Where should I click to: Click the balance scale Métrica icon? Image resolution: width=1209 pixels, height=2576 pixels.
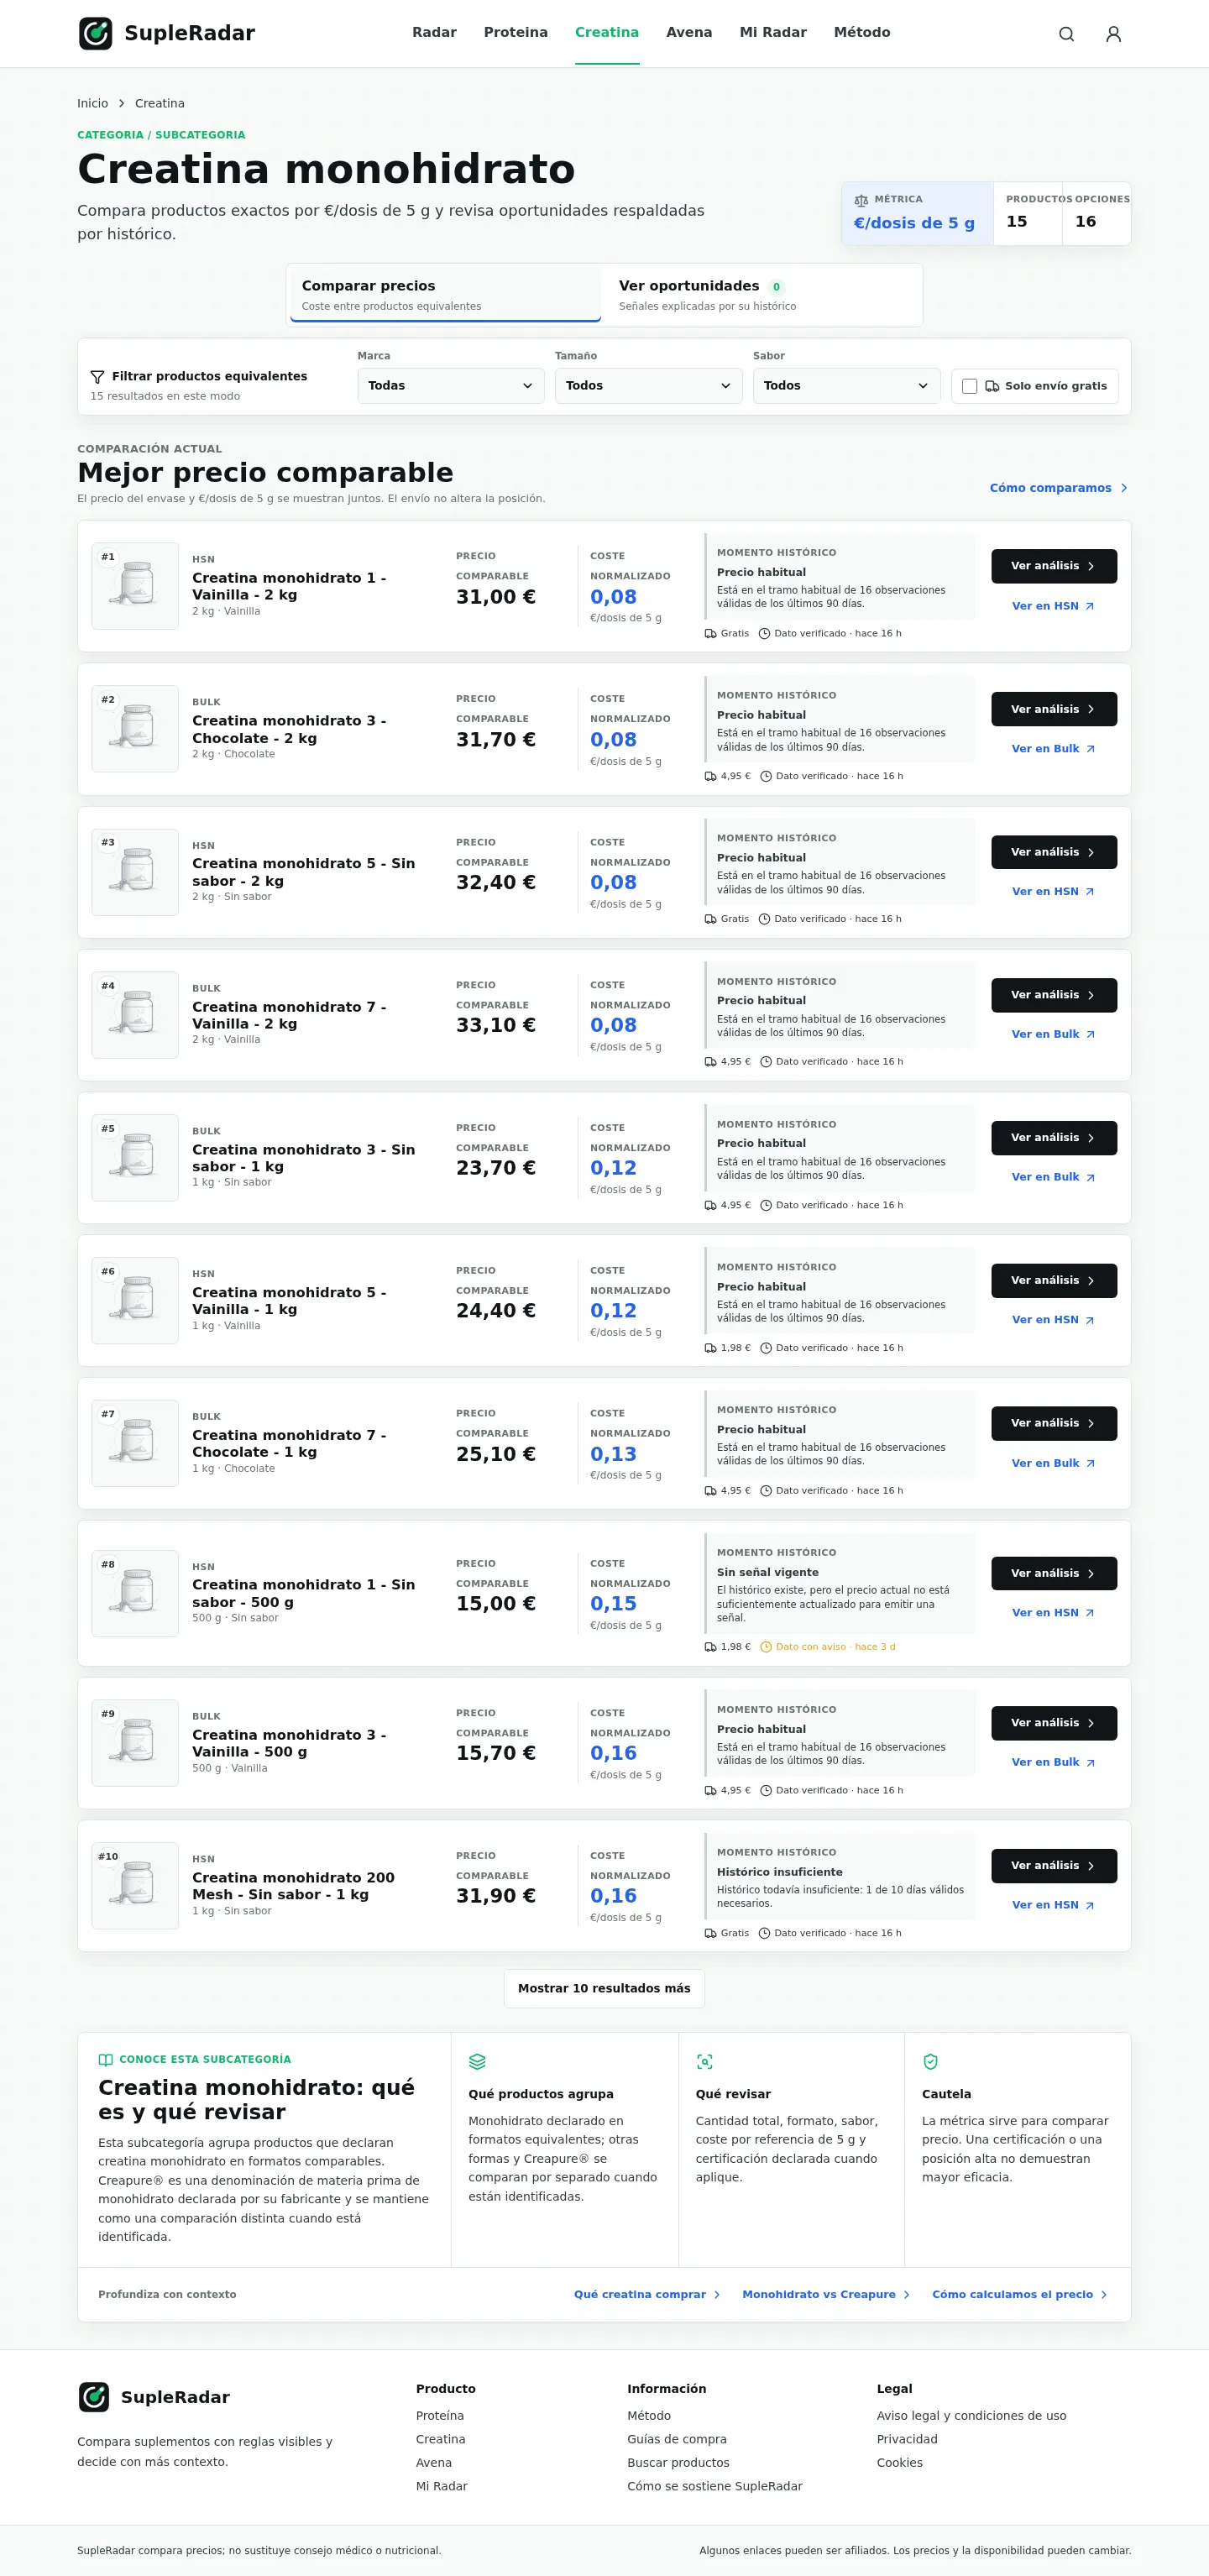[861, 200]
